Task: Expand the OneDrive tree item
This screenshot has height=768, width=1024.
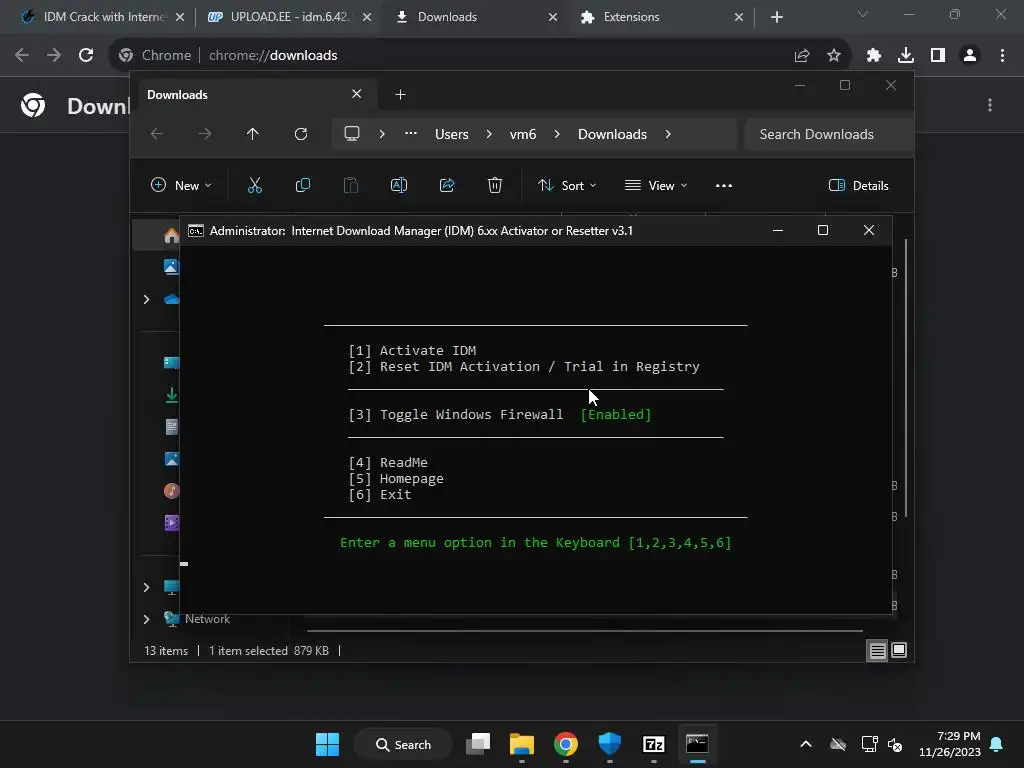Action: coord(146,299)
